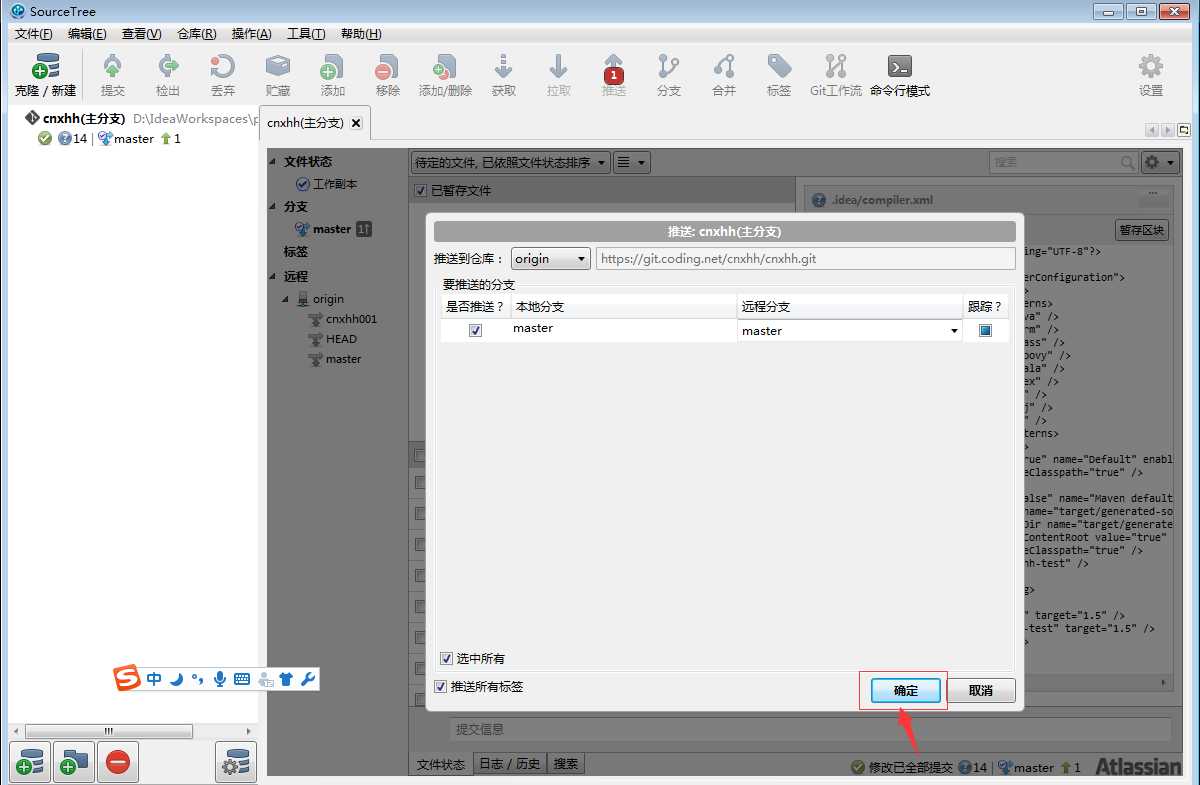Viewport: 1200px width, 785px height.
Task: Switch to the Search (搜索) bottom tab
Action: point(566,764)
